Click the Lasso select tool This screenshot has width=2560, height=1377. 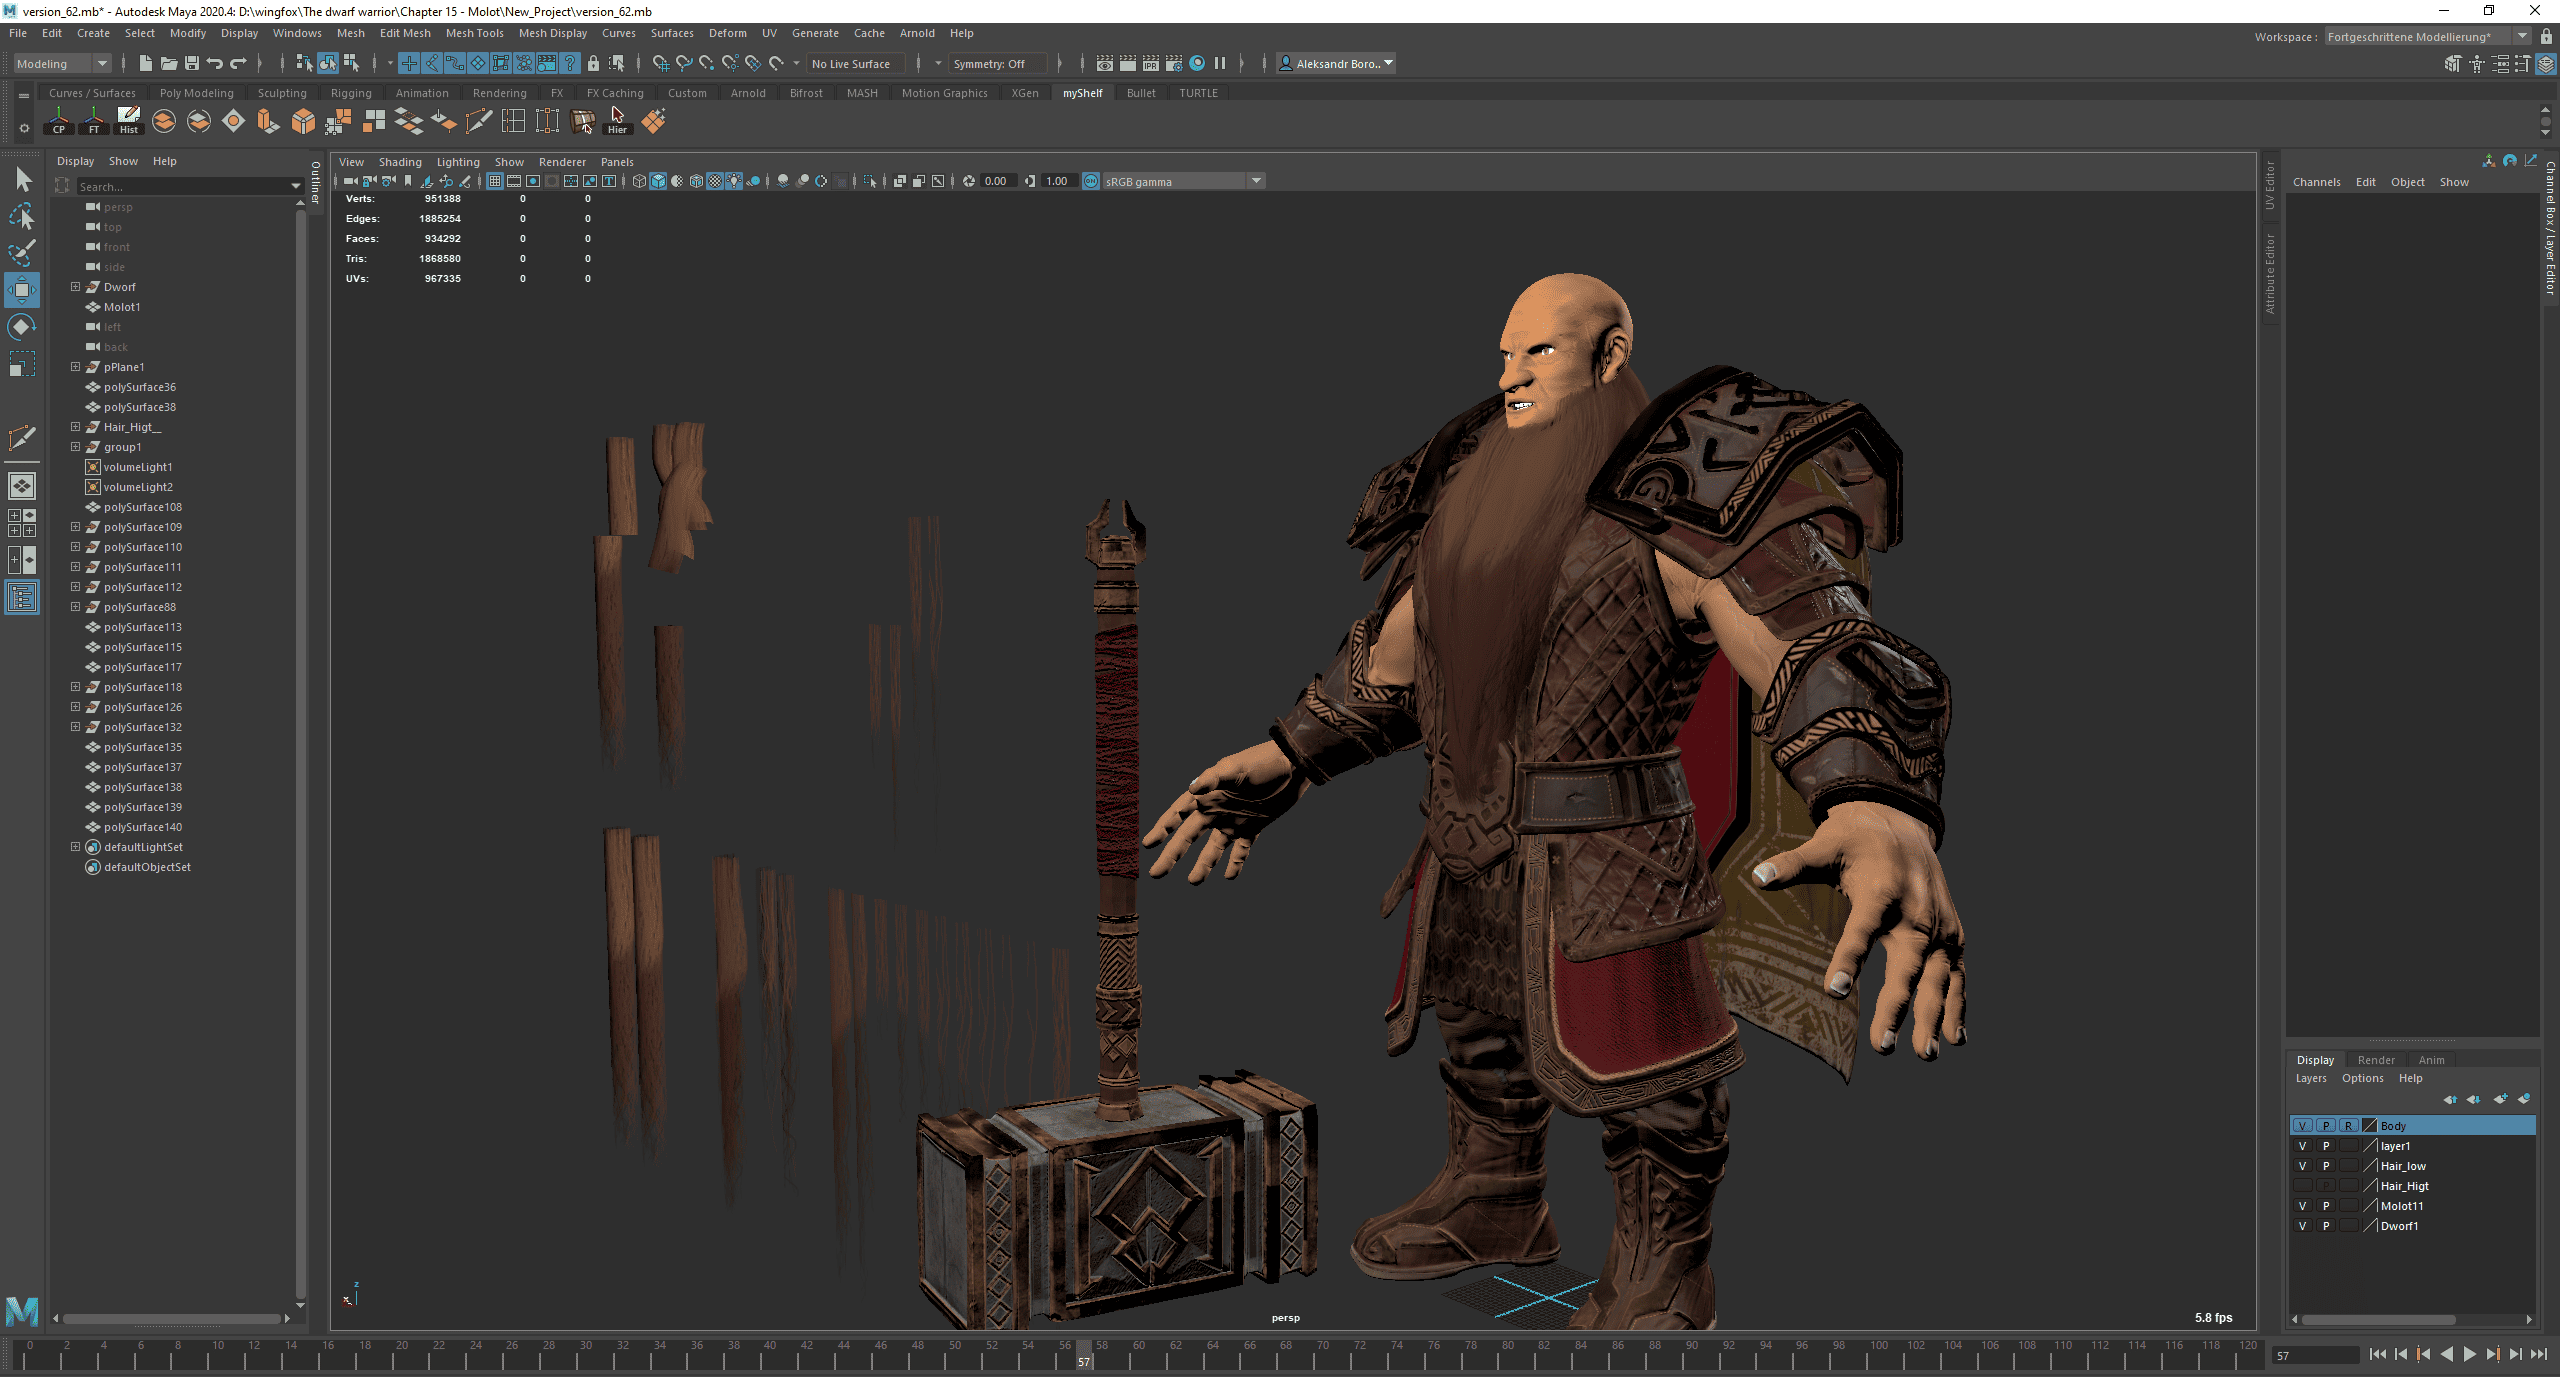(x=22, y=216)
